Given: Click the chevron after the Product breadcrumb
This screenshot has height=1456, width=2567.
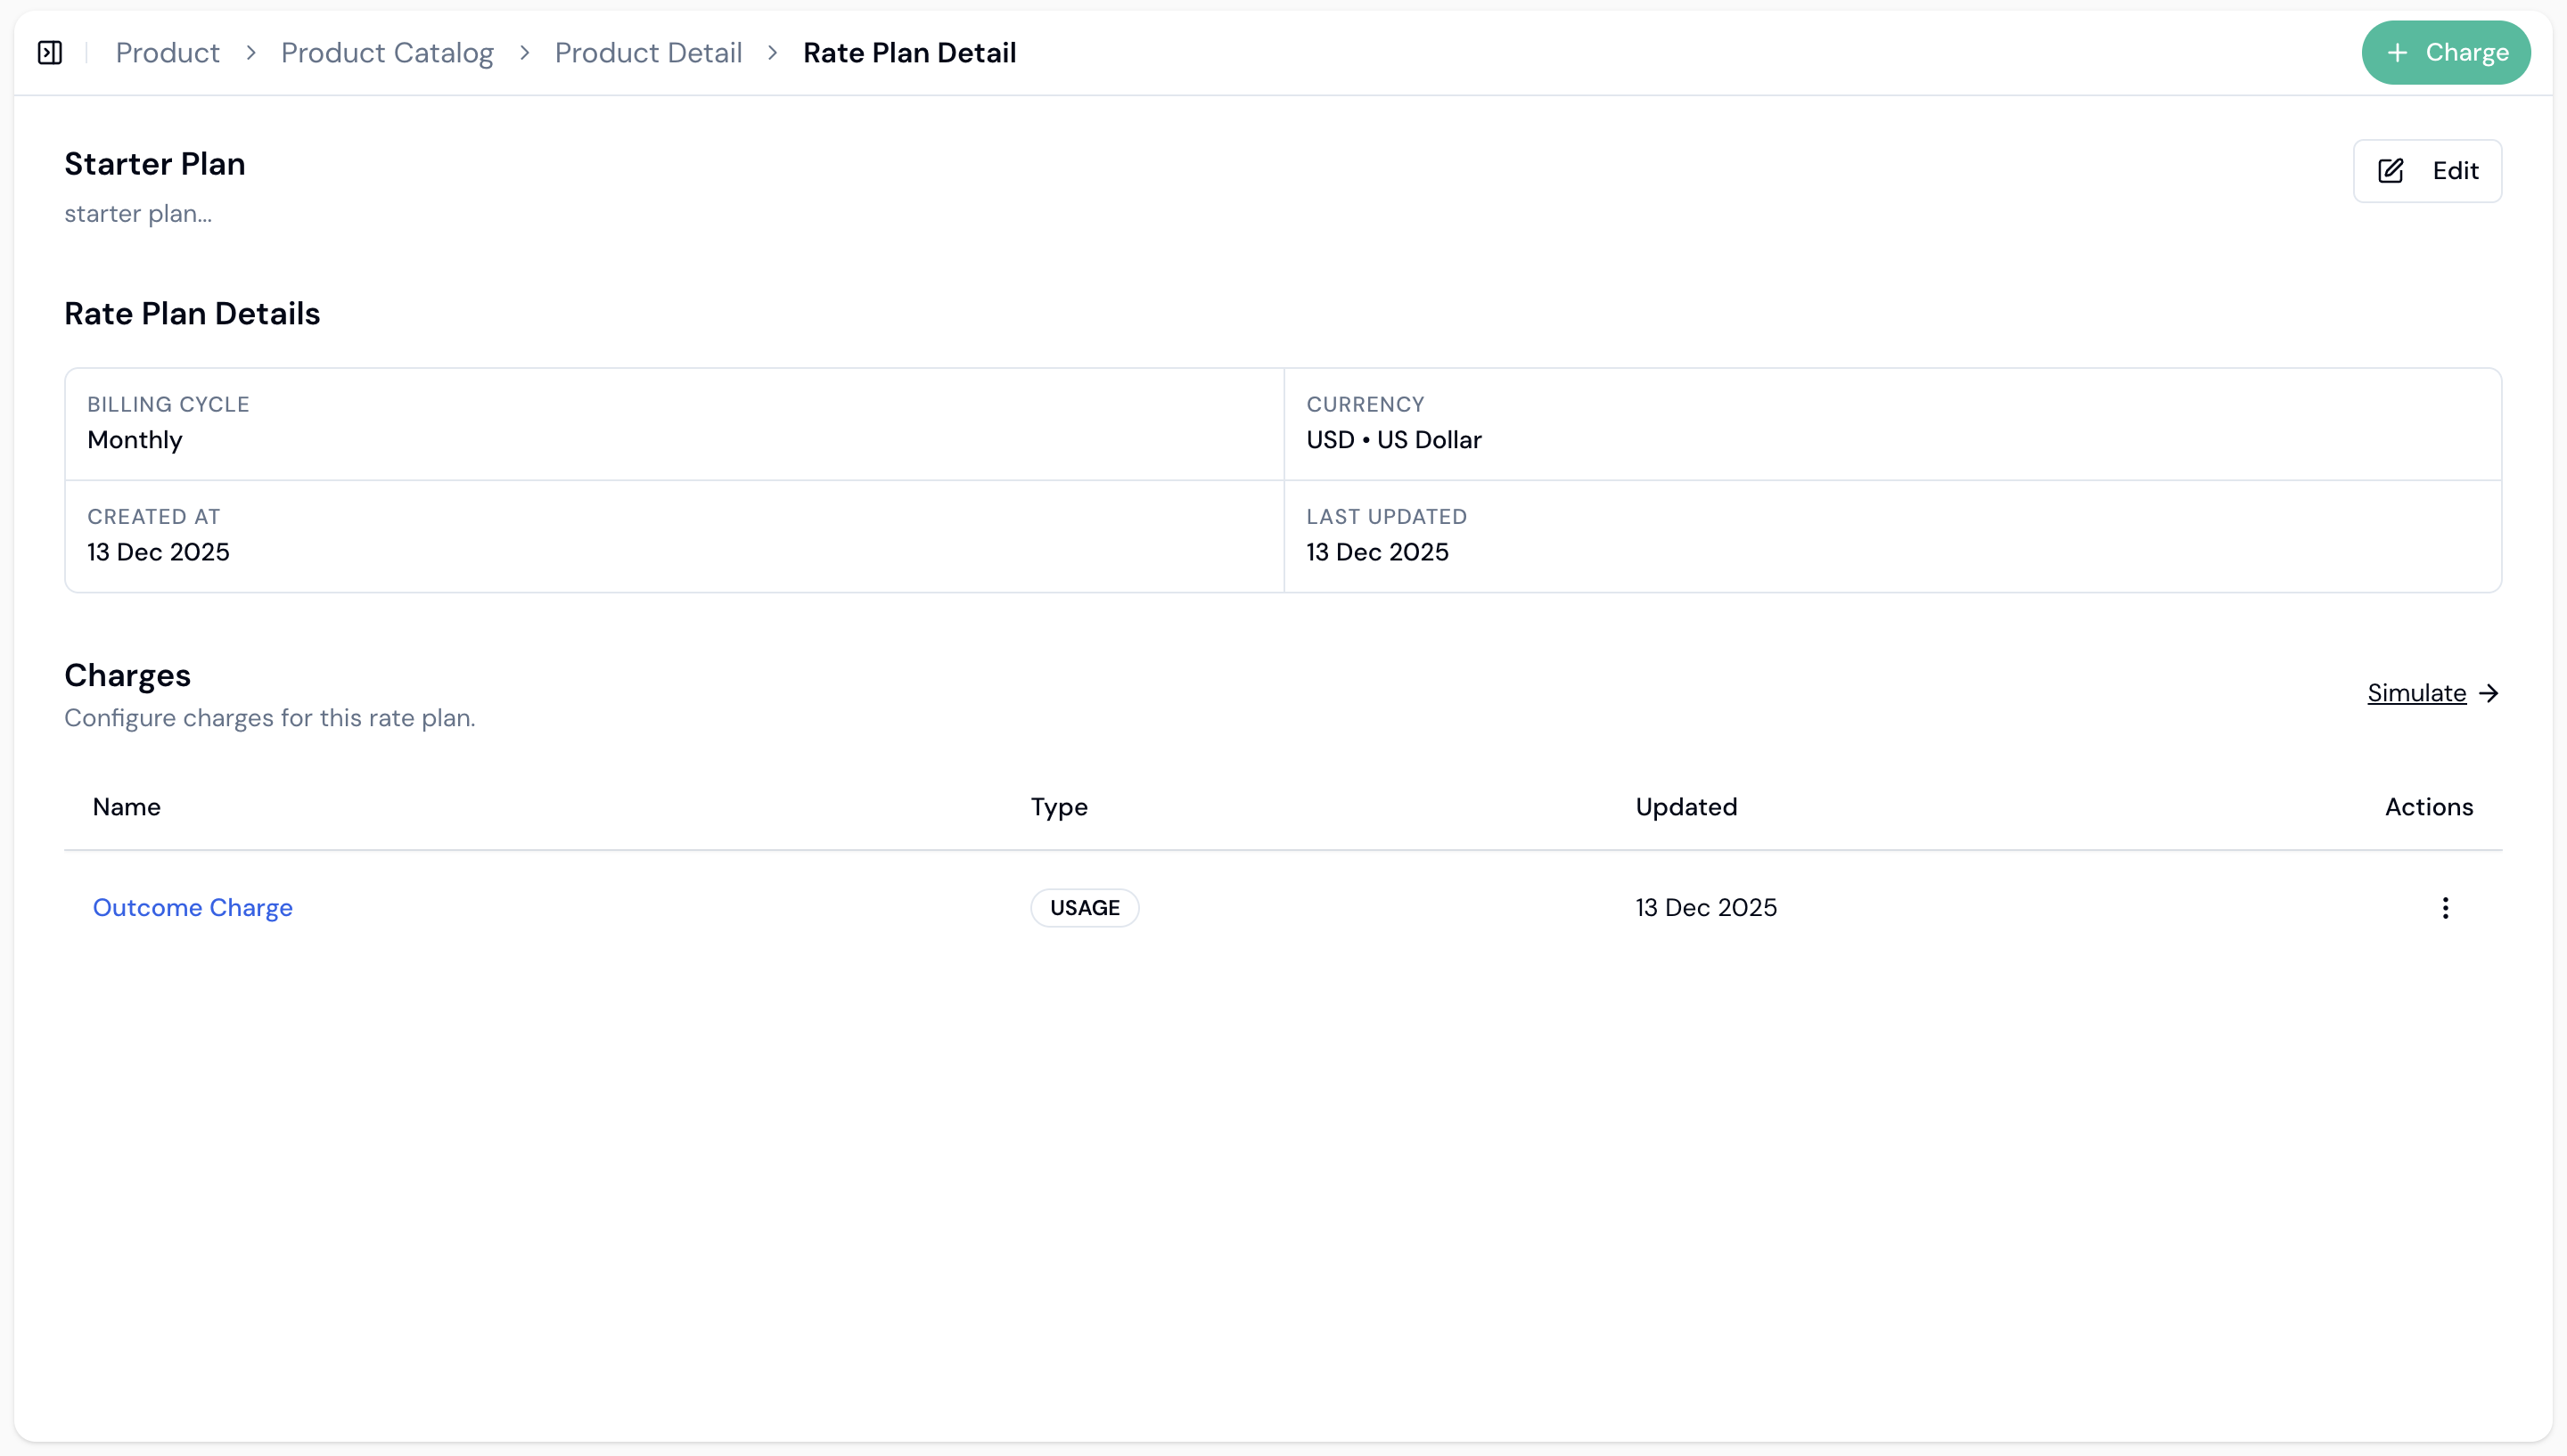Looking at the screenshot, I should click(x=251, y=53).
